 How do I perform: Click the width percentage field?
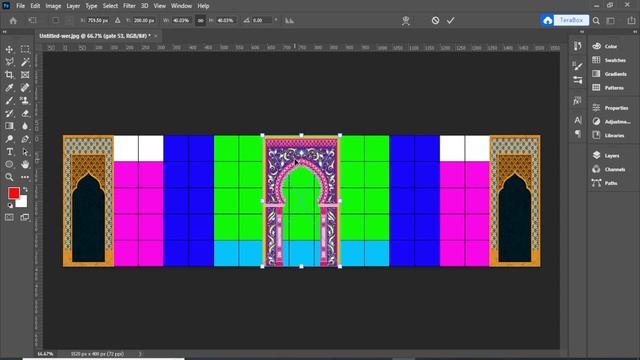click(x=181, y=20)
